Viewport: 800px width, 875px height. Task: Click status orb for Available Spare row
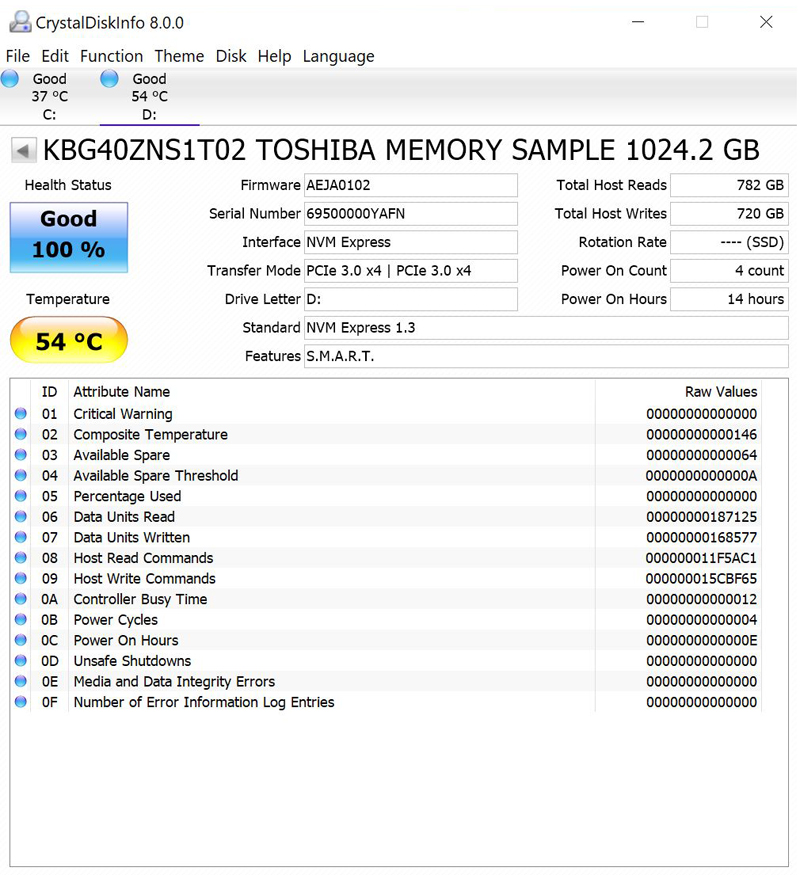(21, 455)
